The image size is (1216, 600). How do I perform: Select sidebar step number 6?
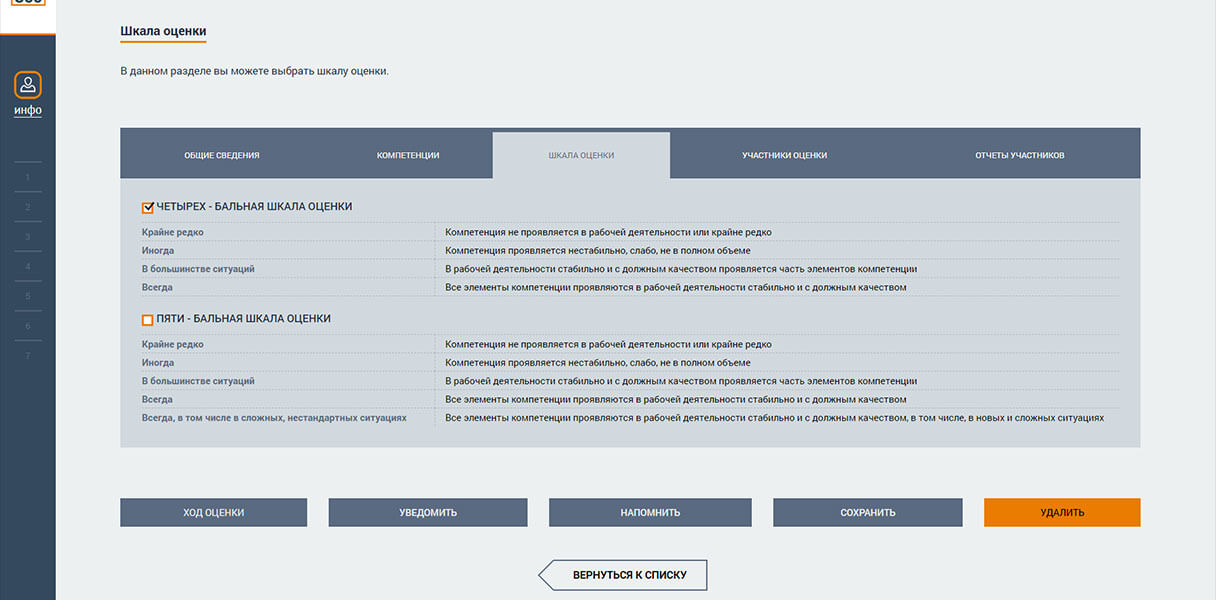click(x=28, y=326)
